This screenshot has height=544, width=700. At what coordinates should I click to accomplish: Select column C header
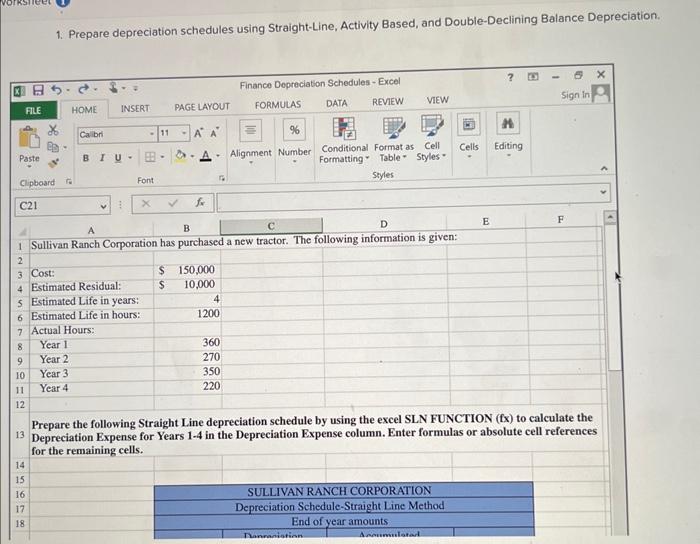[271, 226]
